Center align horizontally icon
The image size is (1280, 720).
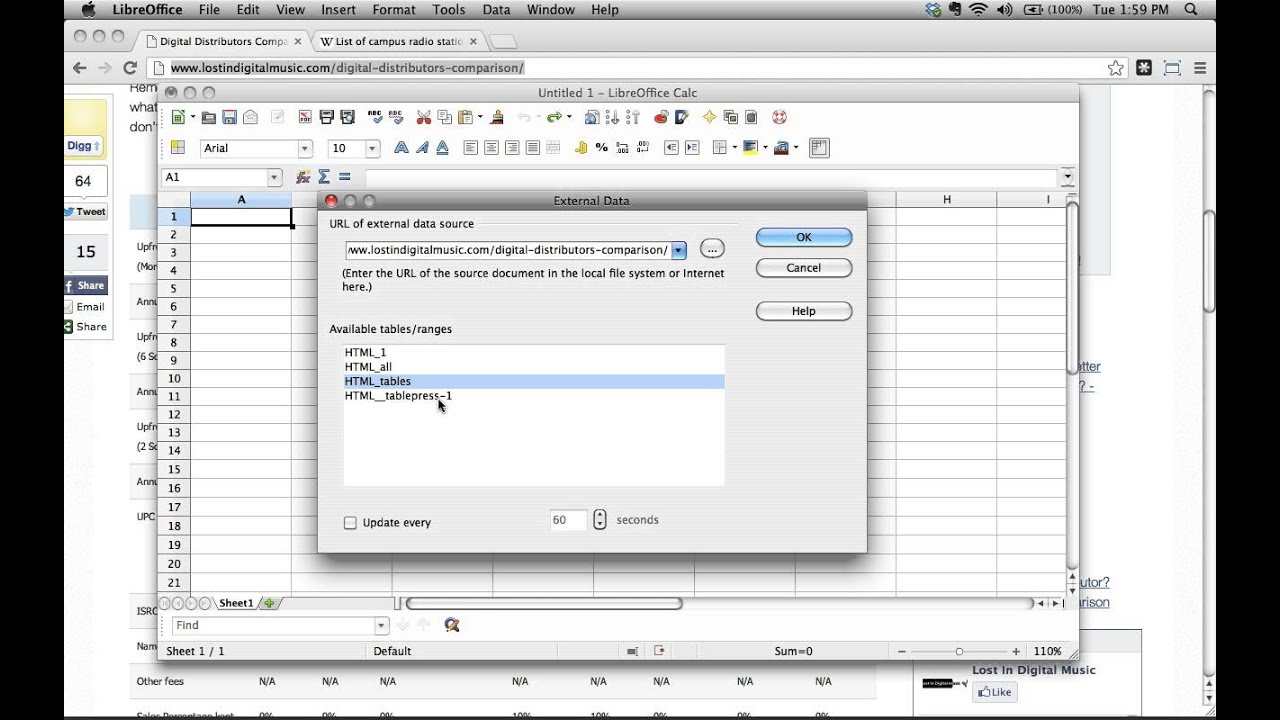[x=491, y=148]
